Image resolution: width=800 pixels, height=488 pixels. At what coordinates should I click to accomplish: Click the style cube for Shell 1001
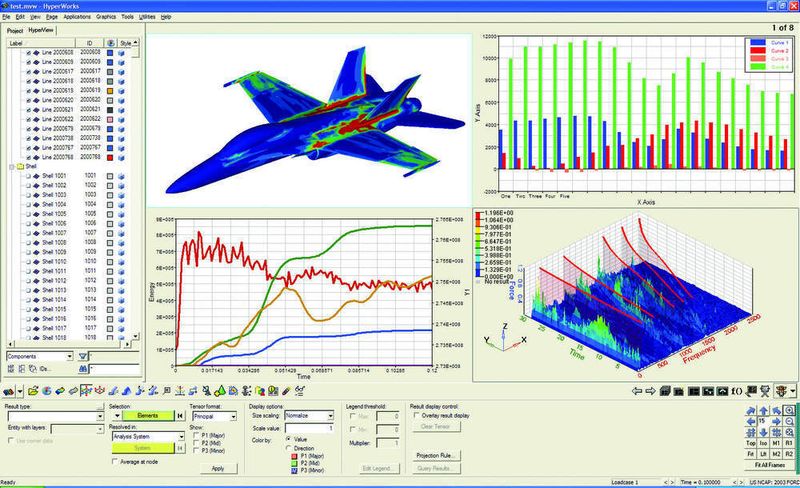coord(121,176)
